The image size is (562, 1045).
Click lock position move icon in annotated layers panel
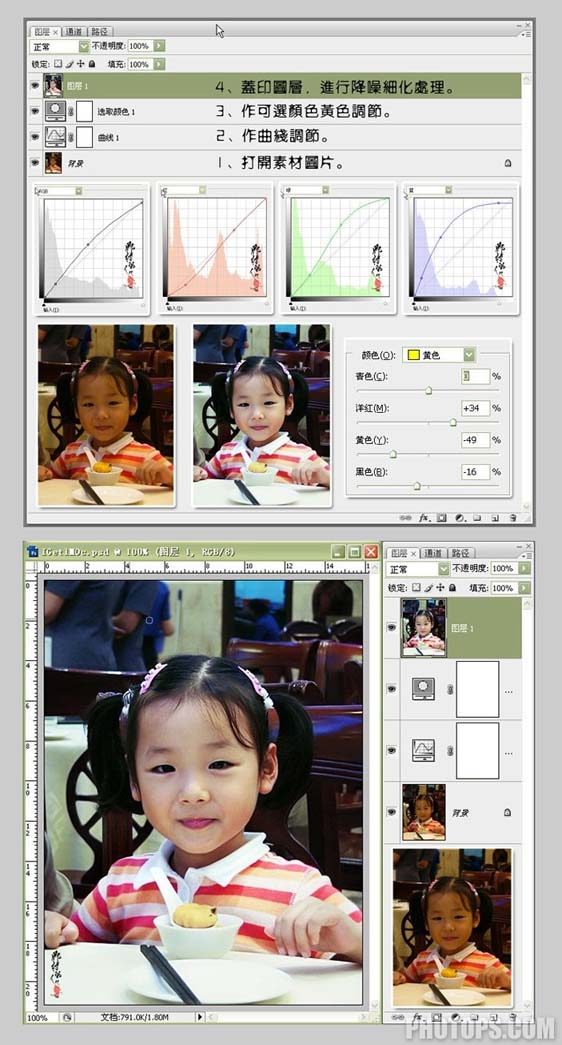point(80,64)
